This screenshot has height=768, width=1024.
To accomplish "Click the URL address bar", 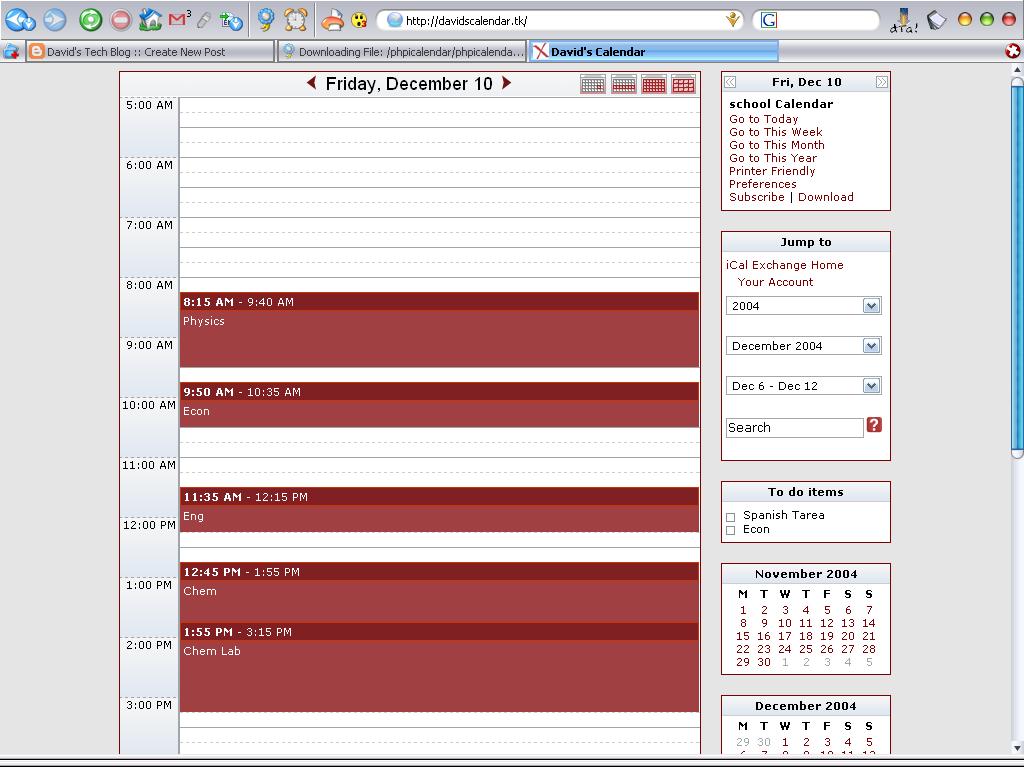I will tap(562, 20).
